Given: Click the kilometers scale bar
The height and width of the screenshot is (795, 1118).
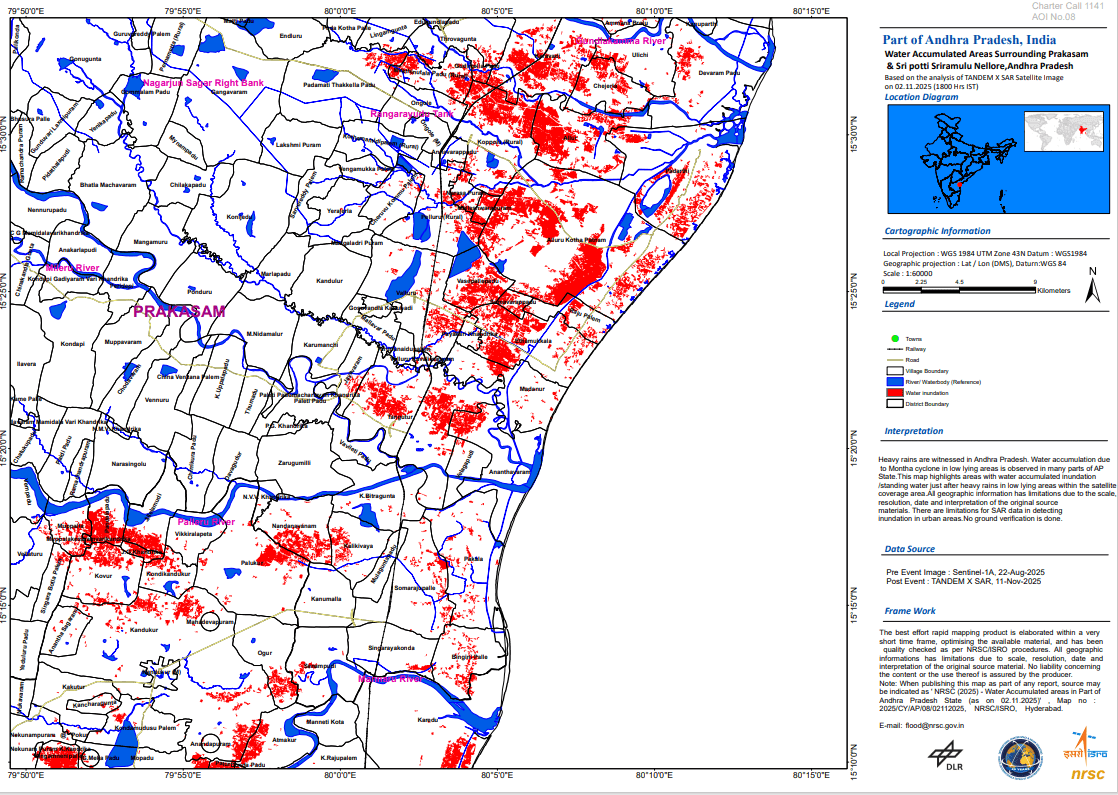Looking at the screenshot, I should (x=959, y=289).
